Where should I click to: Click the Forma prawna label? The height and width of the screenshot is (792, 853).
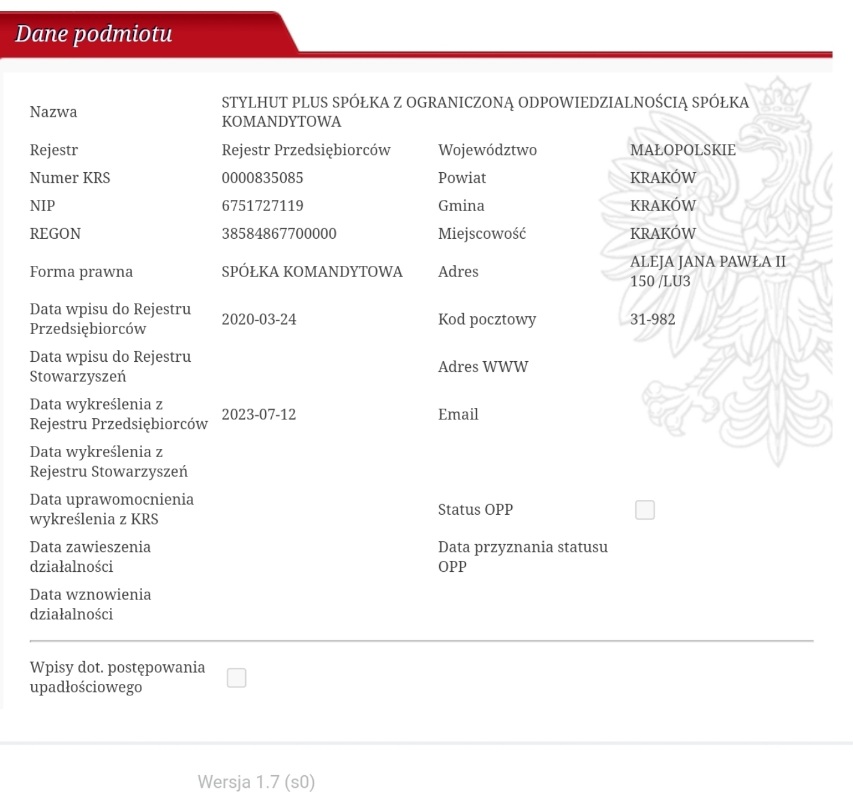[81, 271]
